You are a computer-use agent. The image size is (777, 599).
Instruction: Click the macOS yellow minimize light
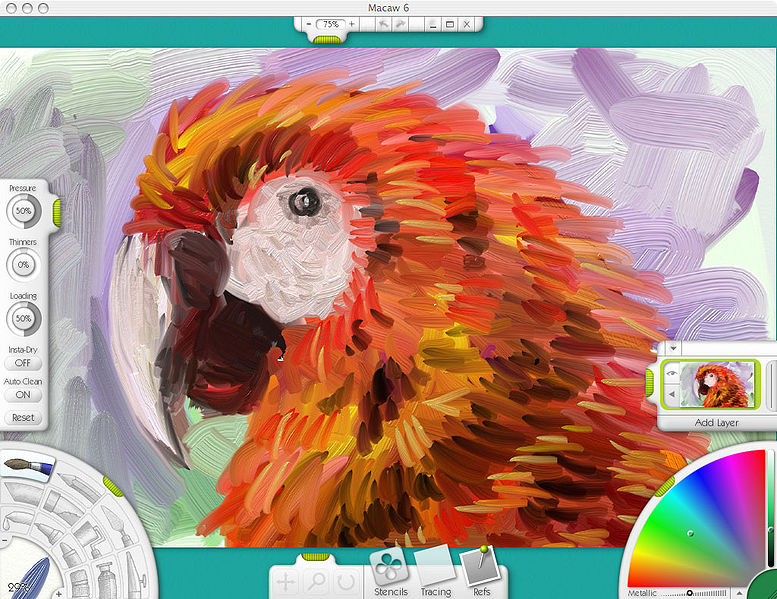click(x=27, y=8)
